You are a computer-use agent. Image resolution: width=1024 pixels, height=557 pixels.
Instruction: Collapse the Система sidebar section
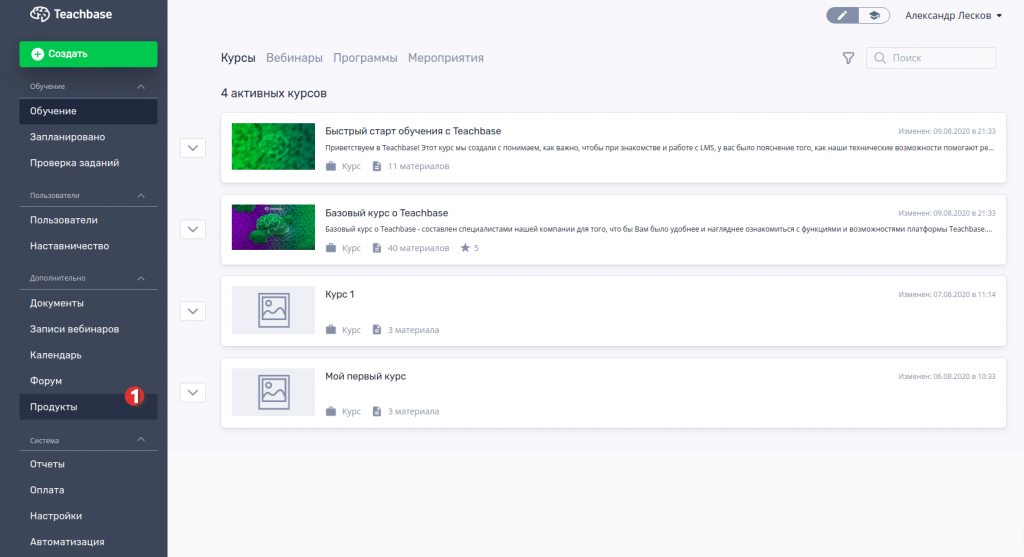click(140, 439)
